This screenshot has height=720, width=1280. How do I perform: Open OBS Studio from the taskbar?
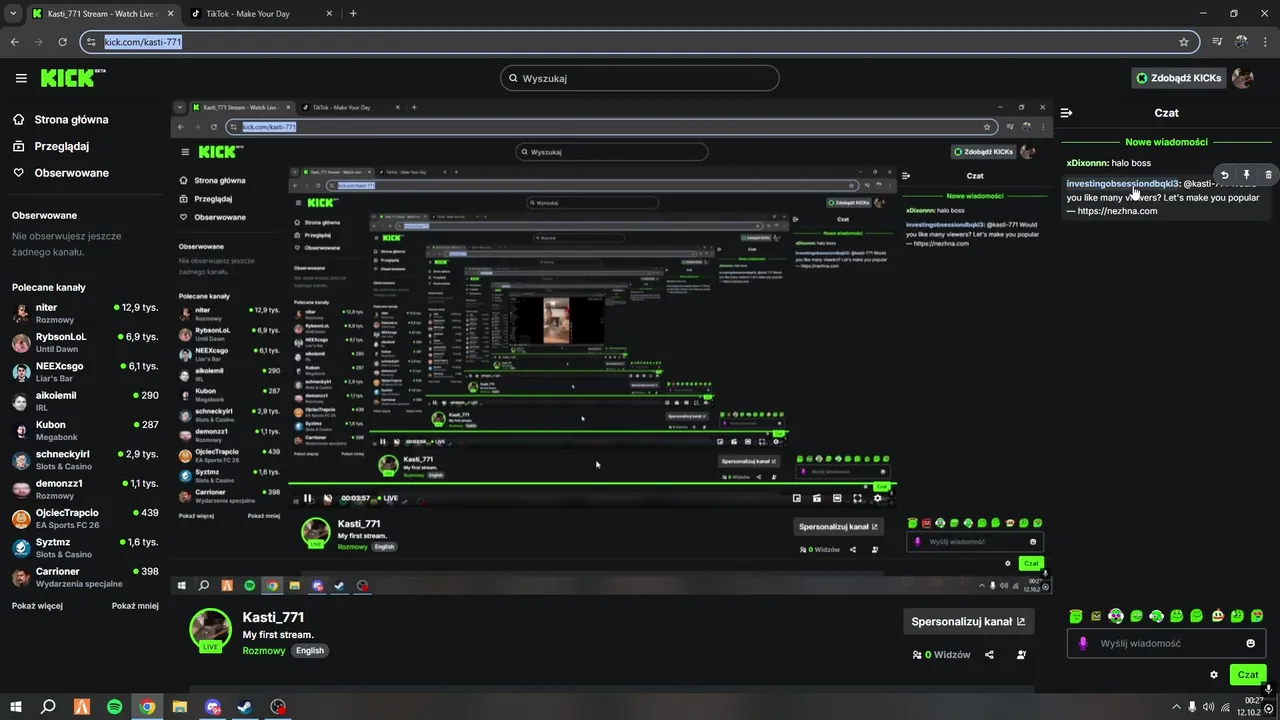278,707
